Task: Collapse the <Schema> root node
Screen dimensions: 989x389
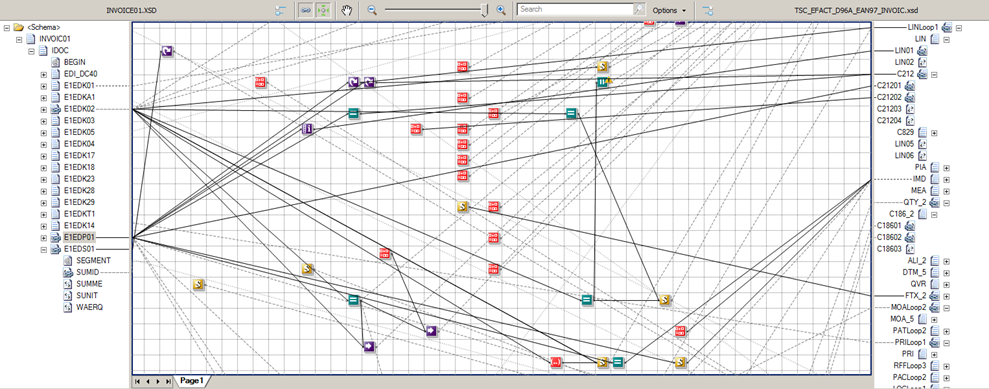Action: coord(7,27)
